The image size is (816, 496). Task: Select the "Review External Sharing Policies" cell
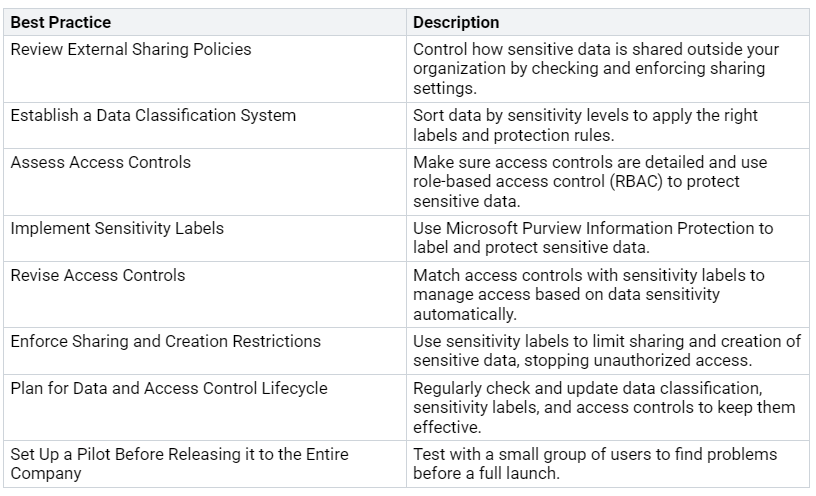131,49
